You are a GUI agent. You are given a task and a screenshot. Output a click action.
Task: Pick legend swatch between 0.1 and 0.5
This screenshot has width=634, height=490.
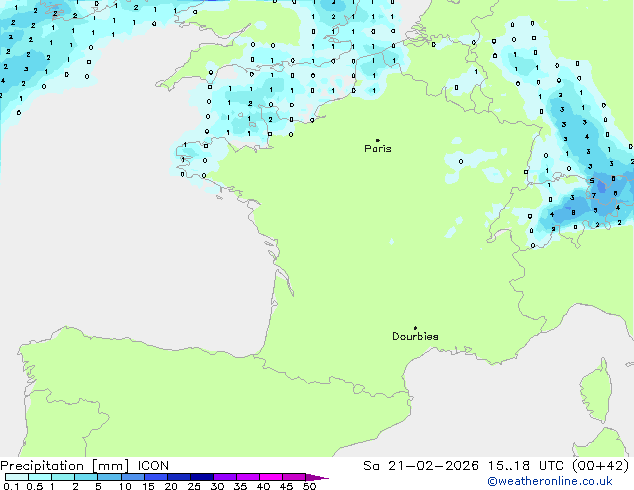pos(17,477)
